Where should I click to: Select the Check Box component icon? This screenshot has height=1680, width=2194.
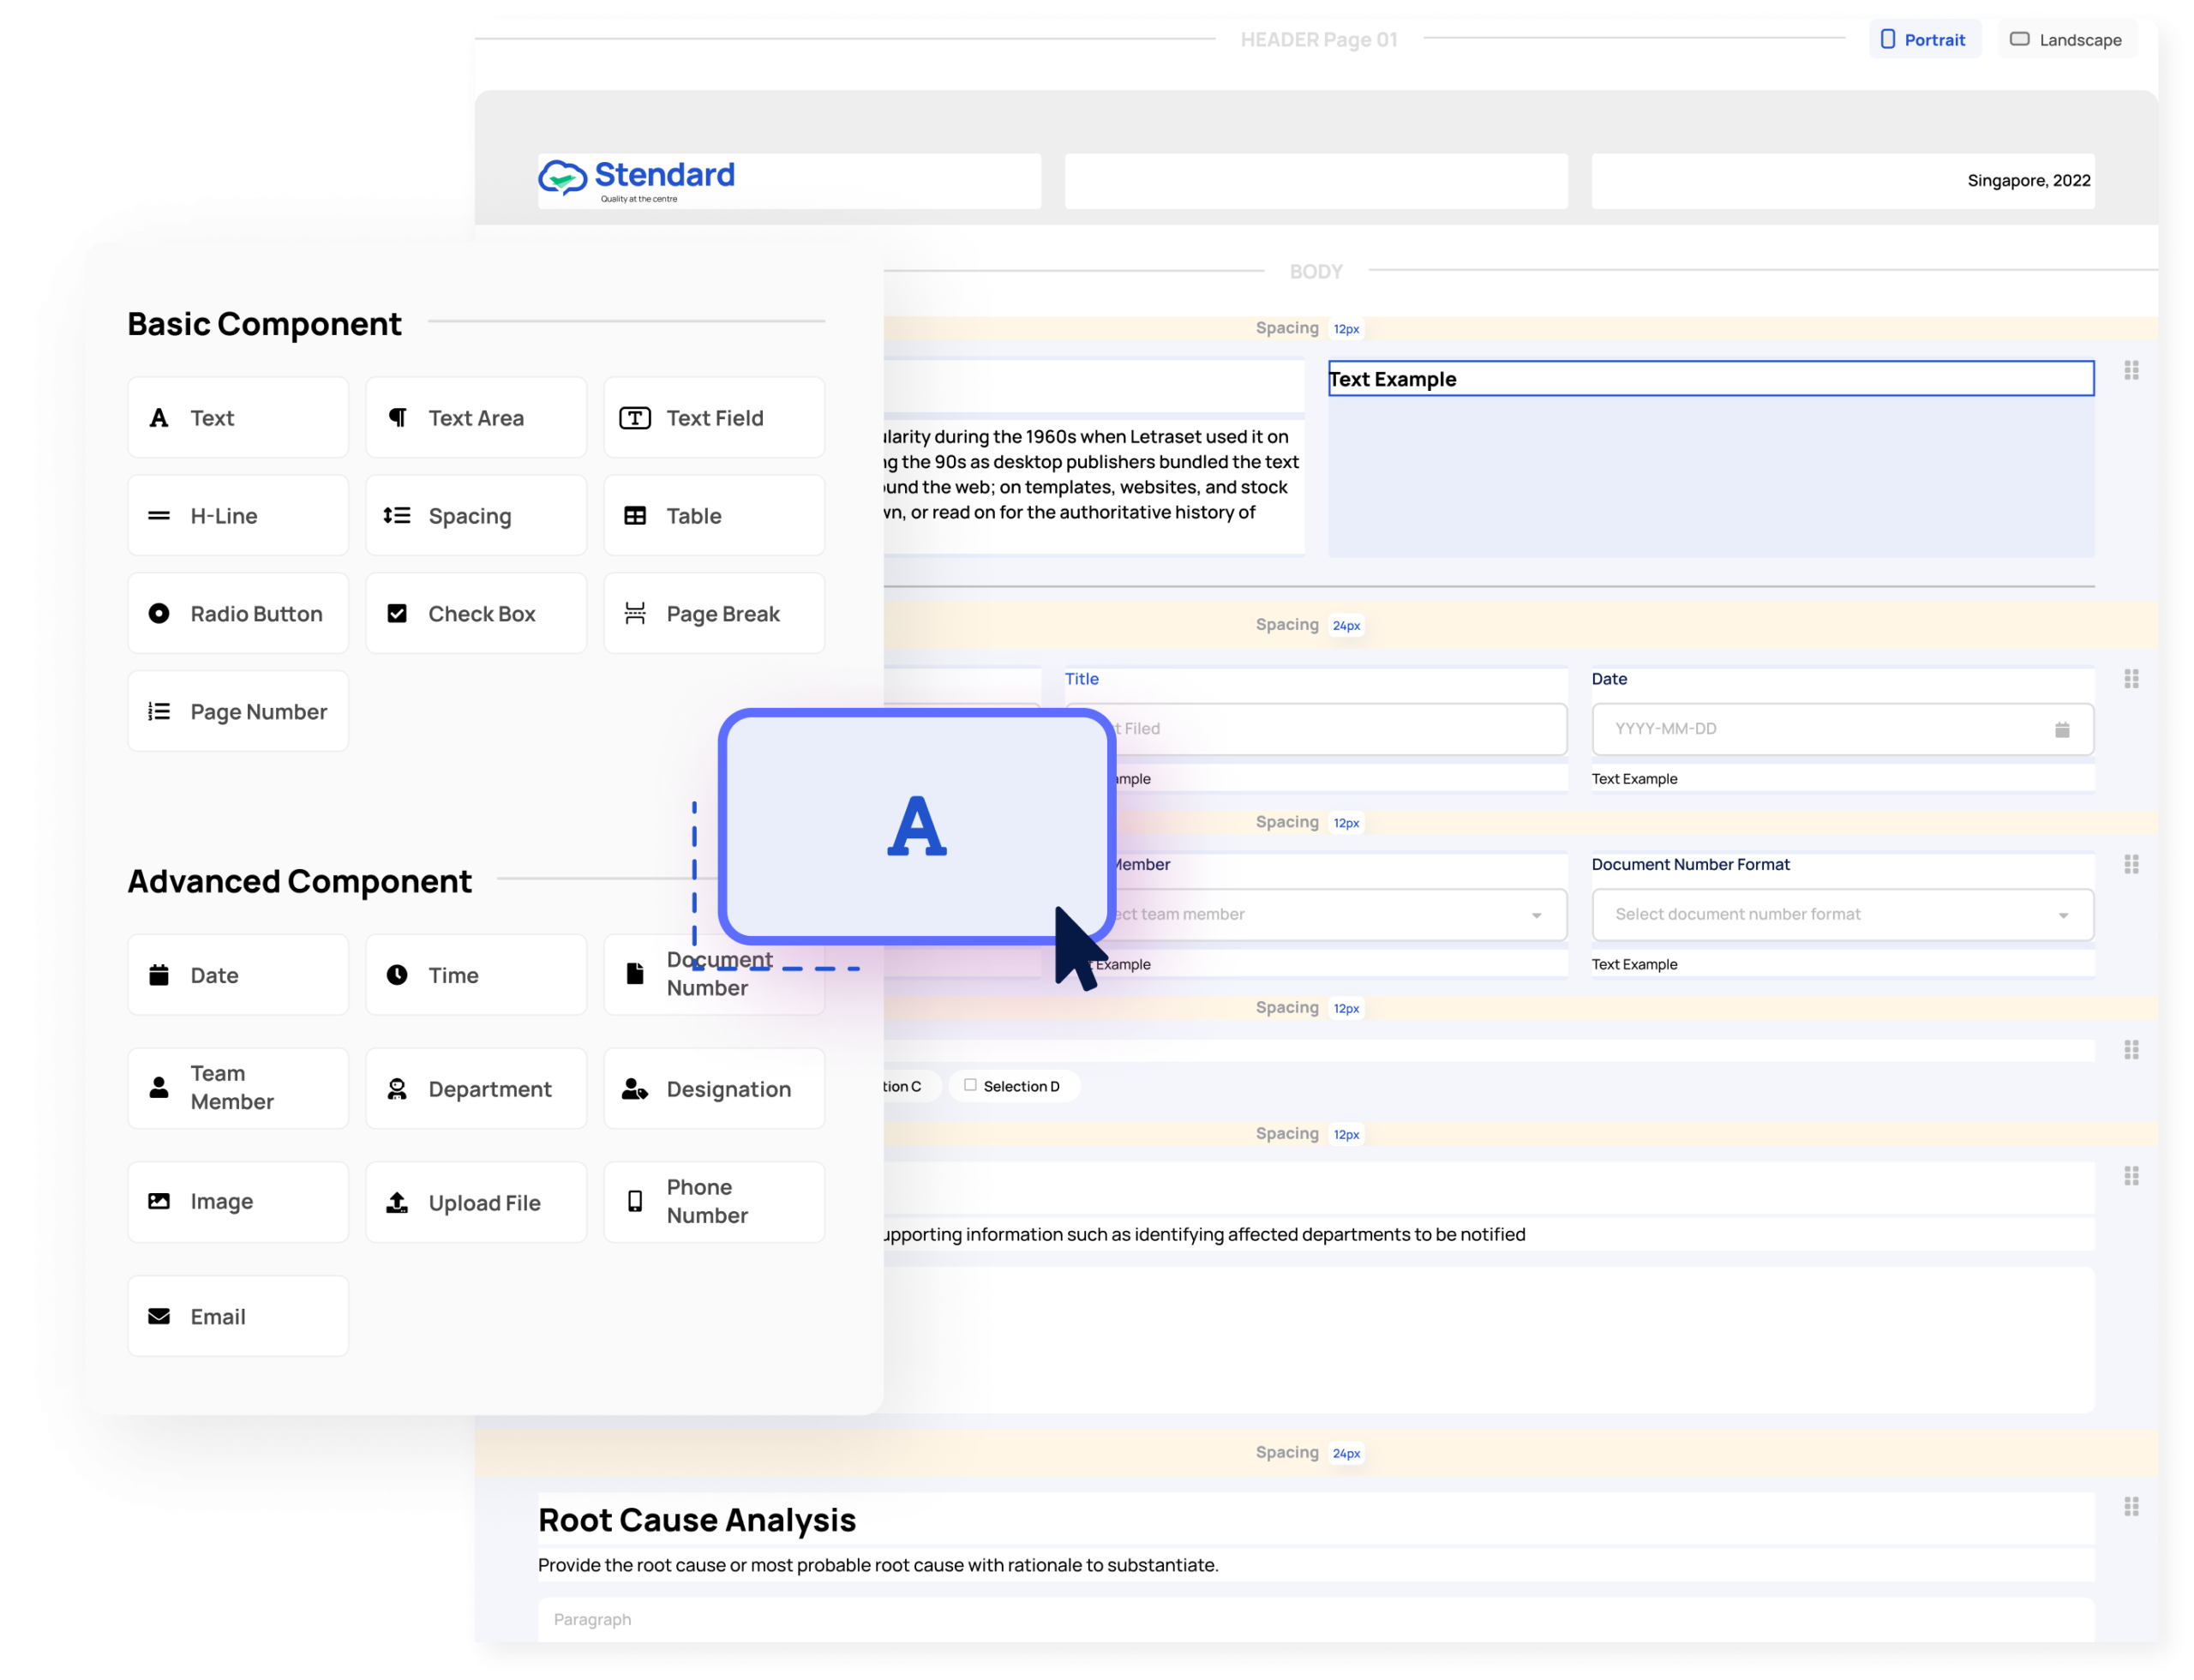(397, 614)
